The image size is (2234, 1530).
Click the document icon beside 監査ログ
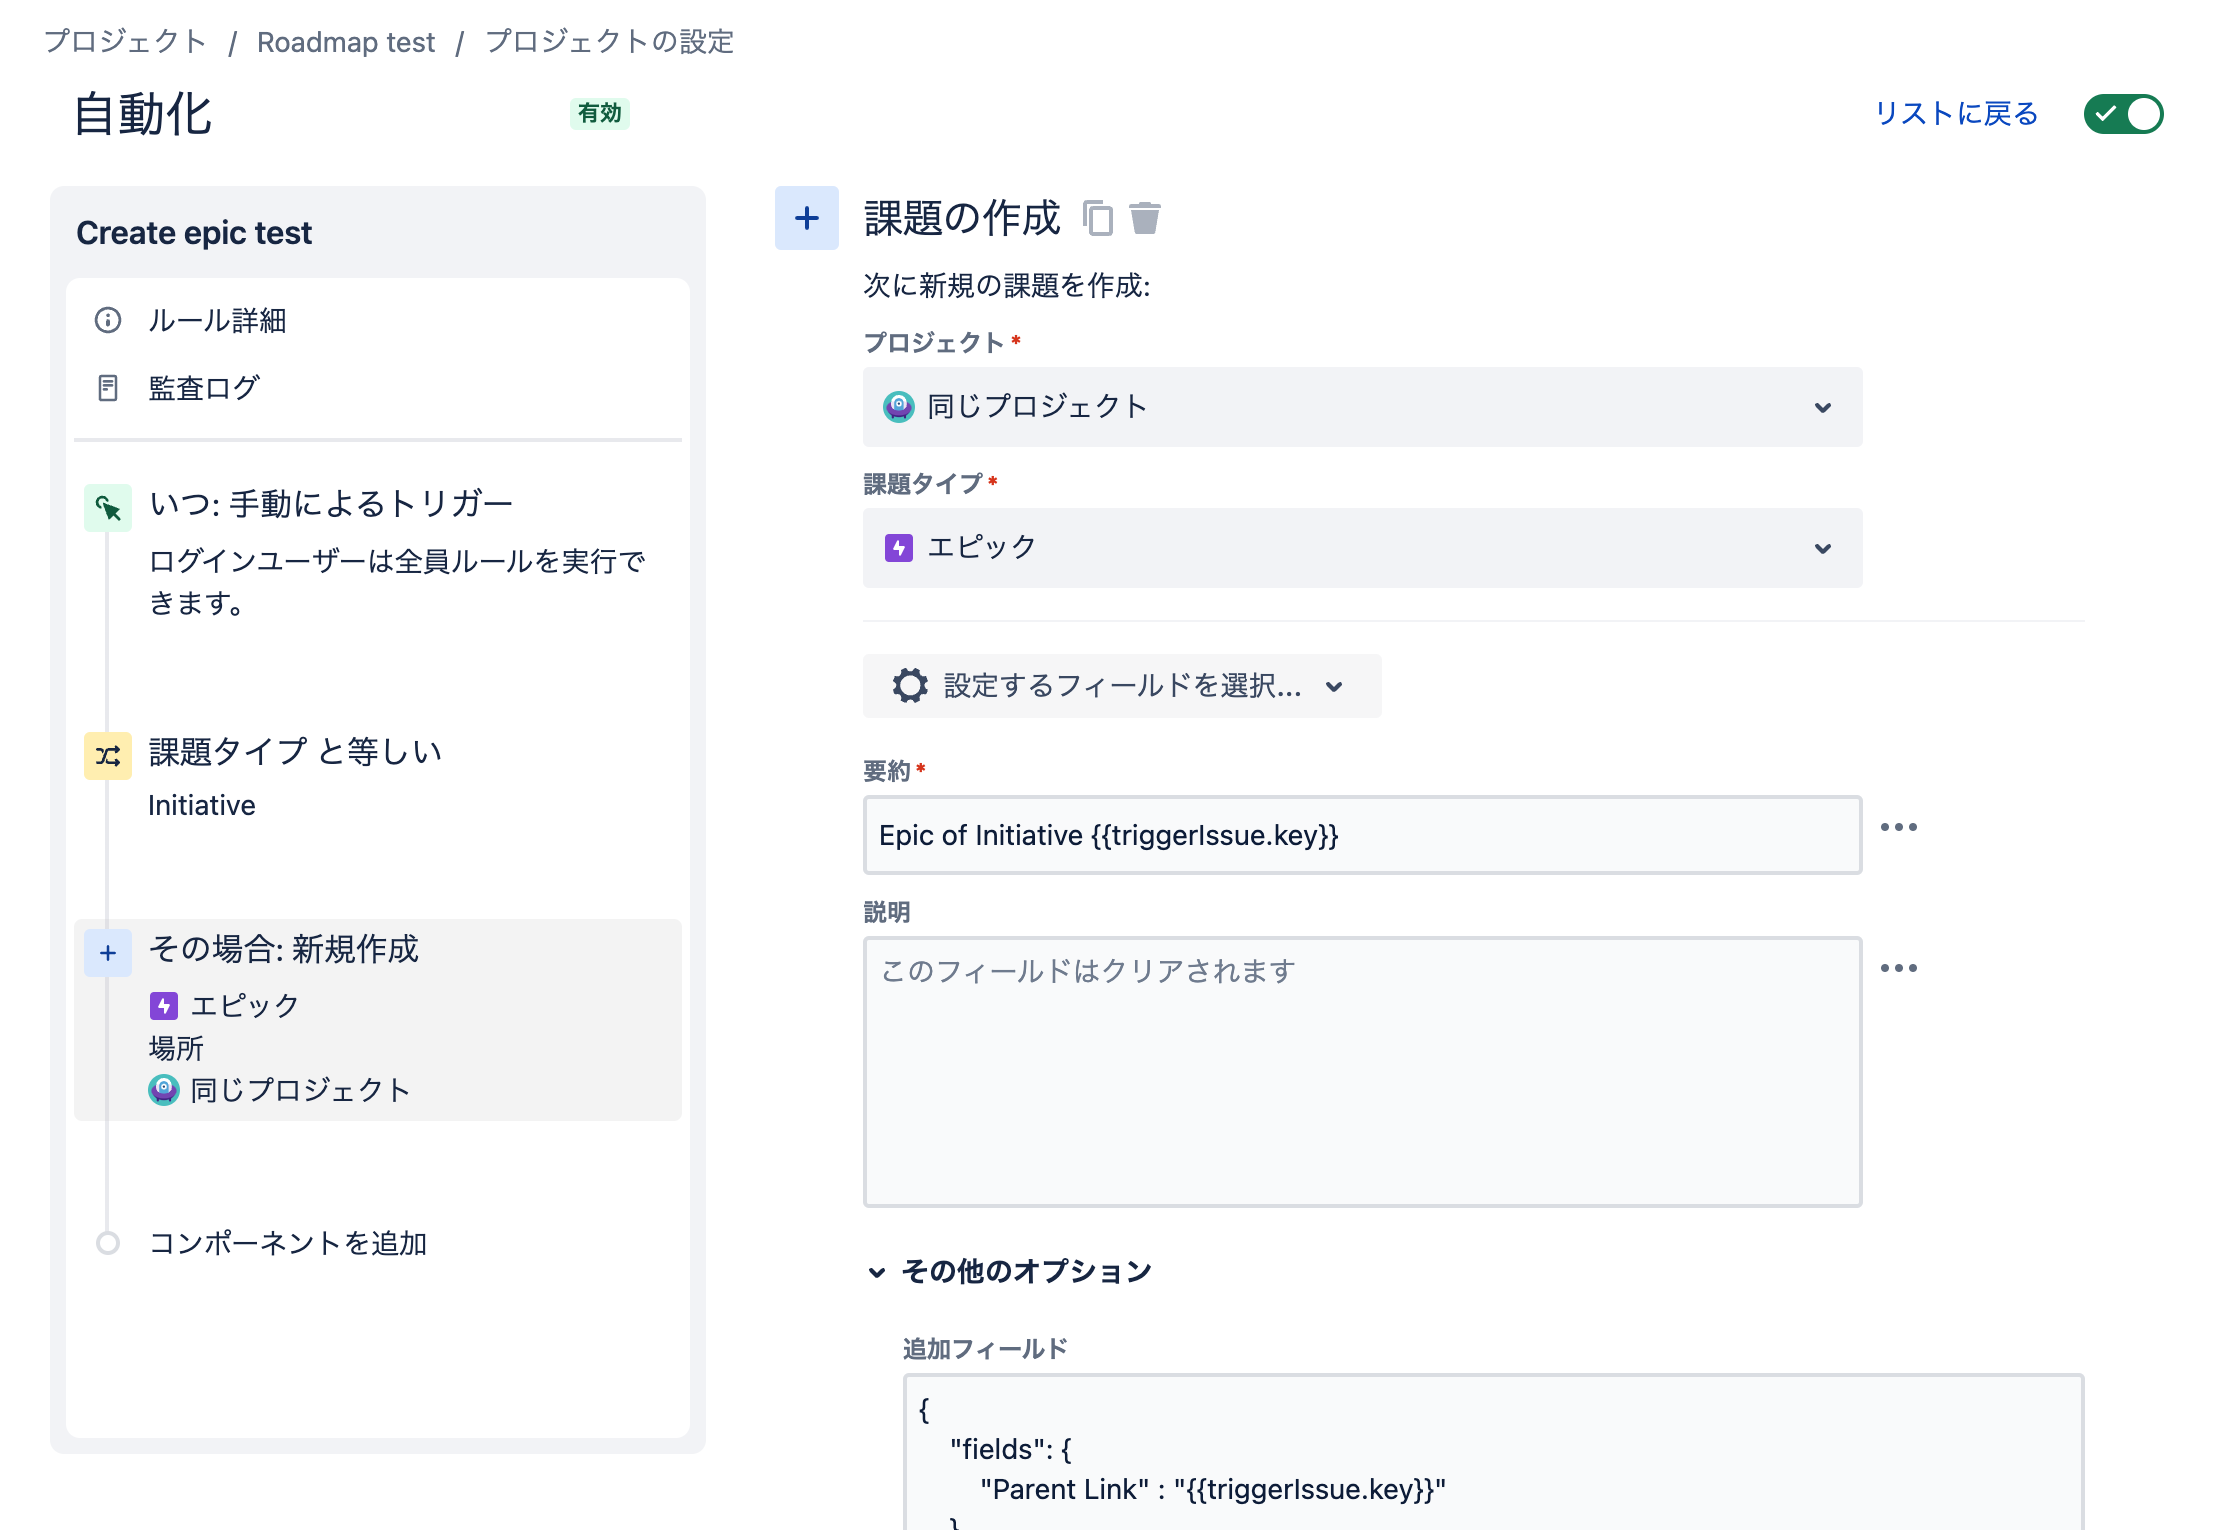[108, 388]
